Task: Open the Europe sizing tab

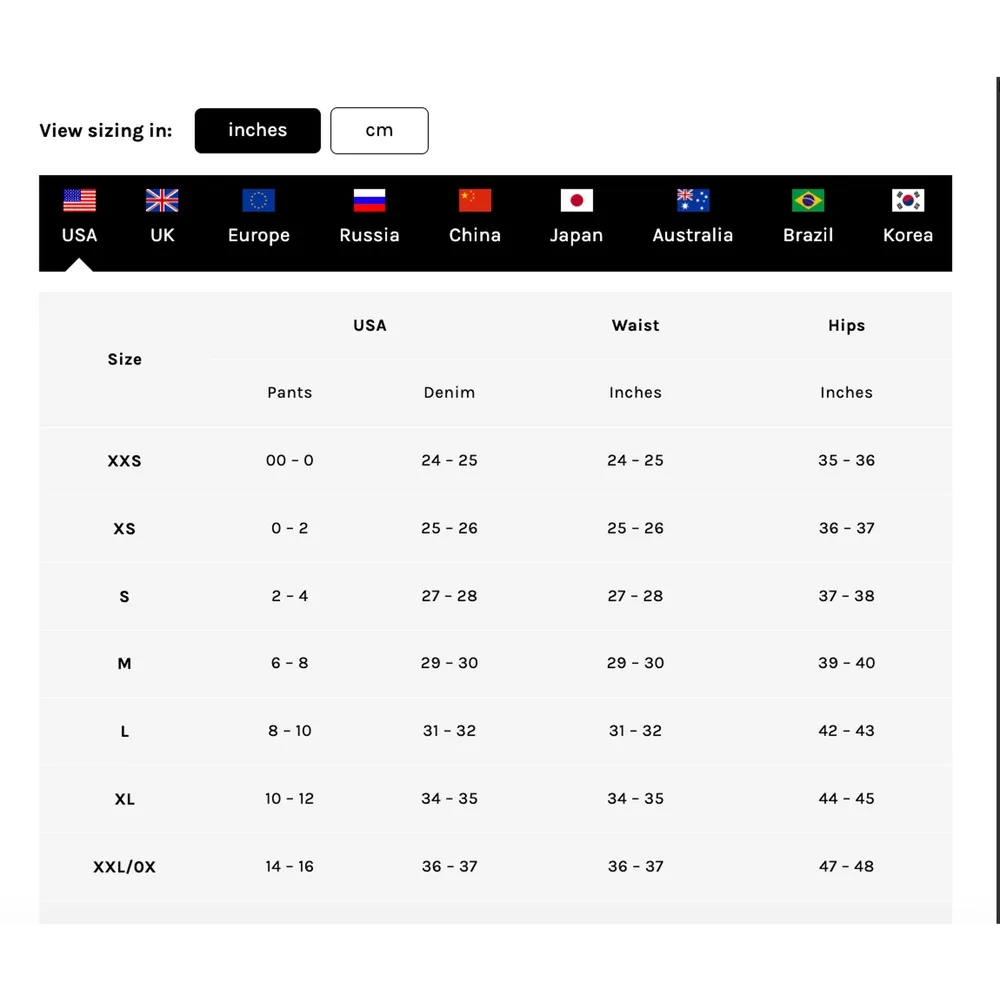Action: pyautogui.click(x=258, y=236)
